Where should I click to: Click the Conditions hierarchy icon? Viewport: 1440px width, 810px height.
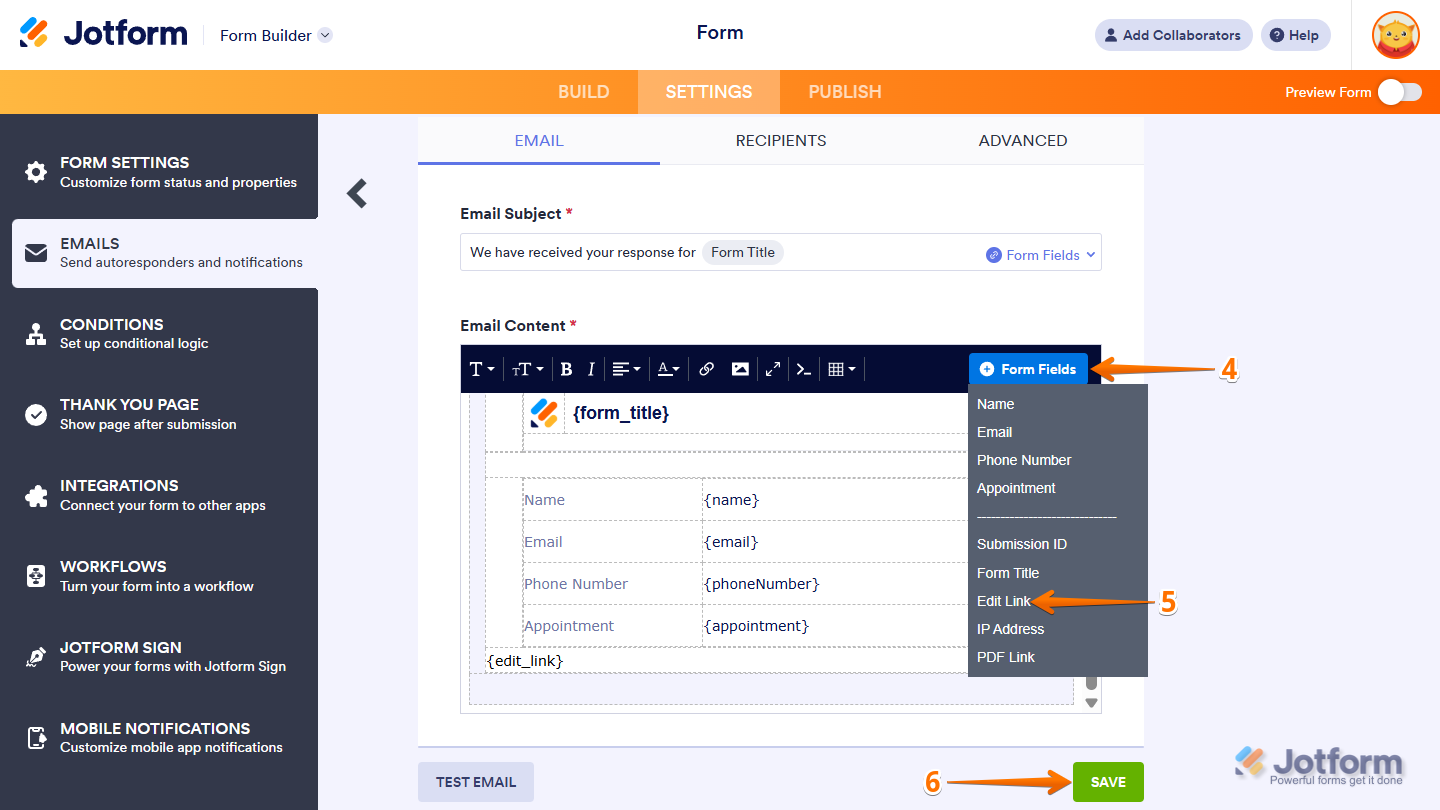point(36,334)
